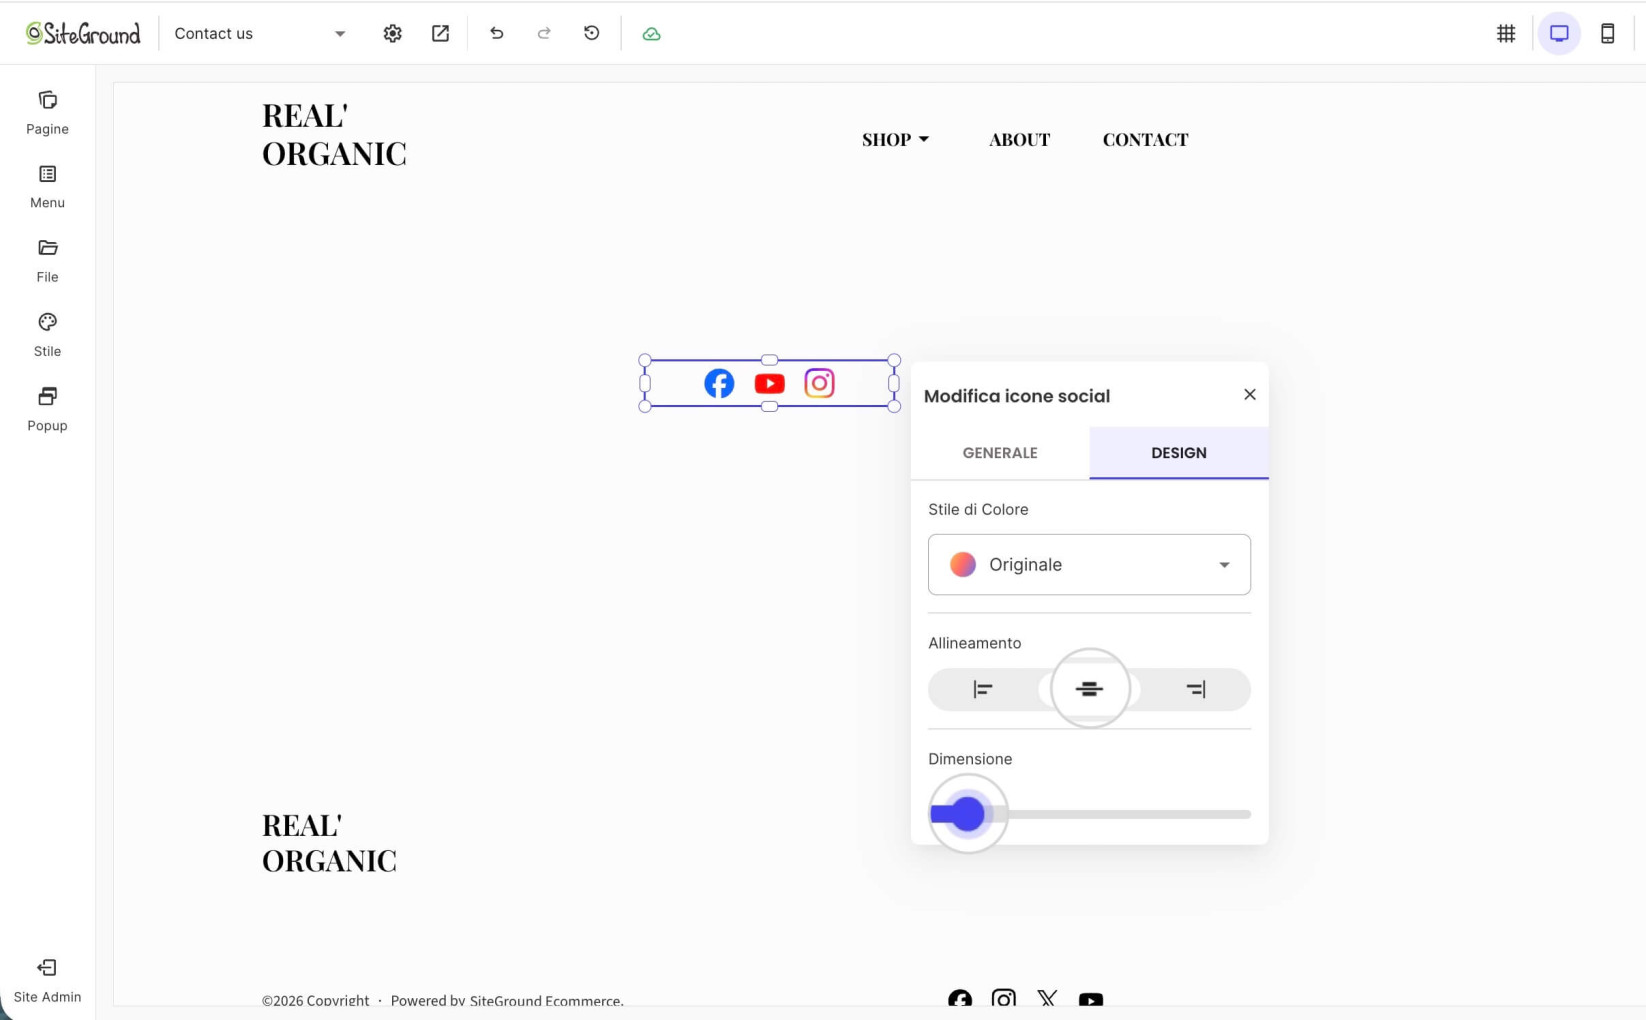1646x1020 pixels.
Task: Expand the SHOP navigation menu
Action: [896, 140]
